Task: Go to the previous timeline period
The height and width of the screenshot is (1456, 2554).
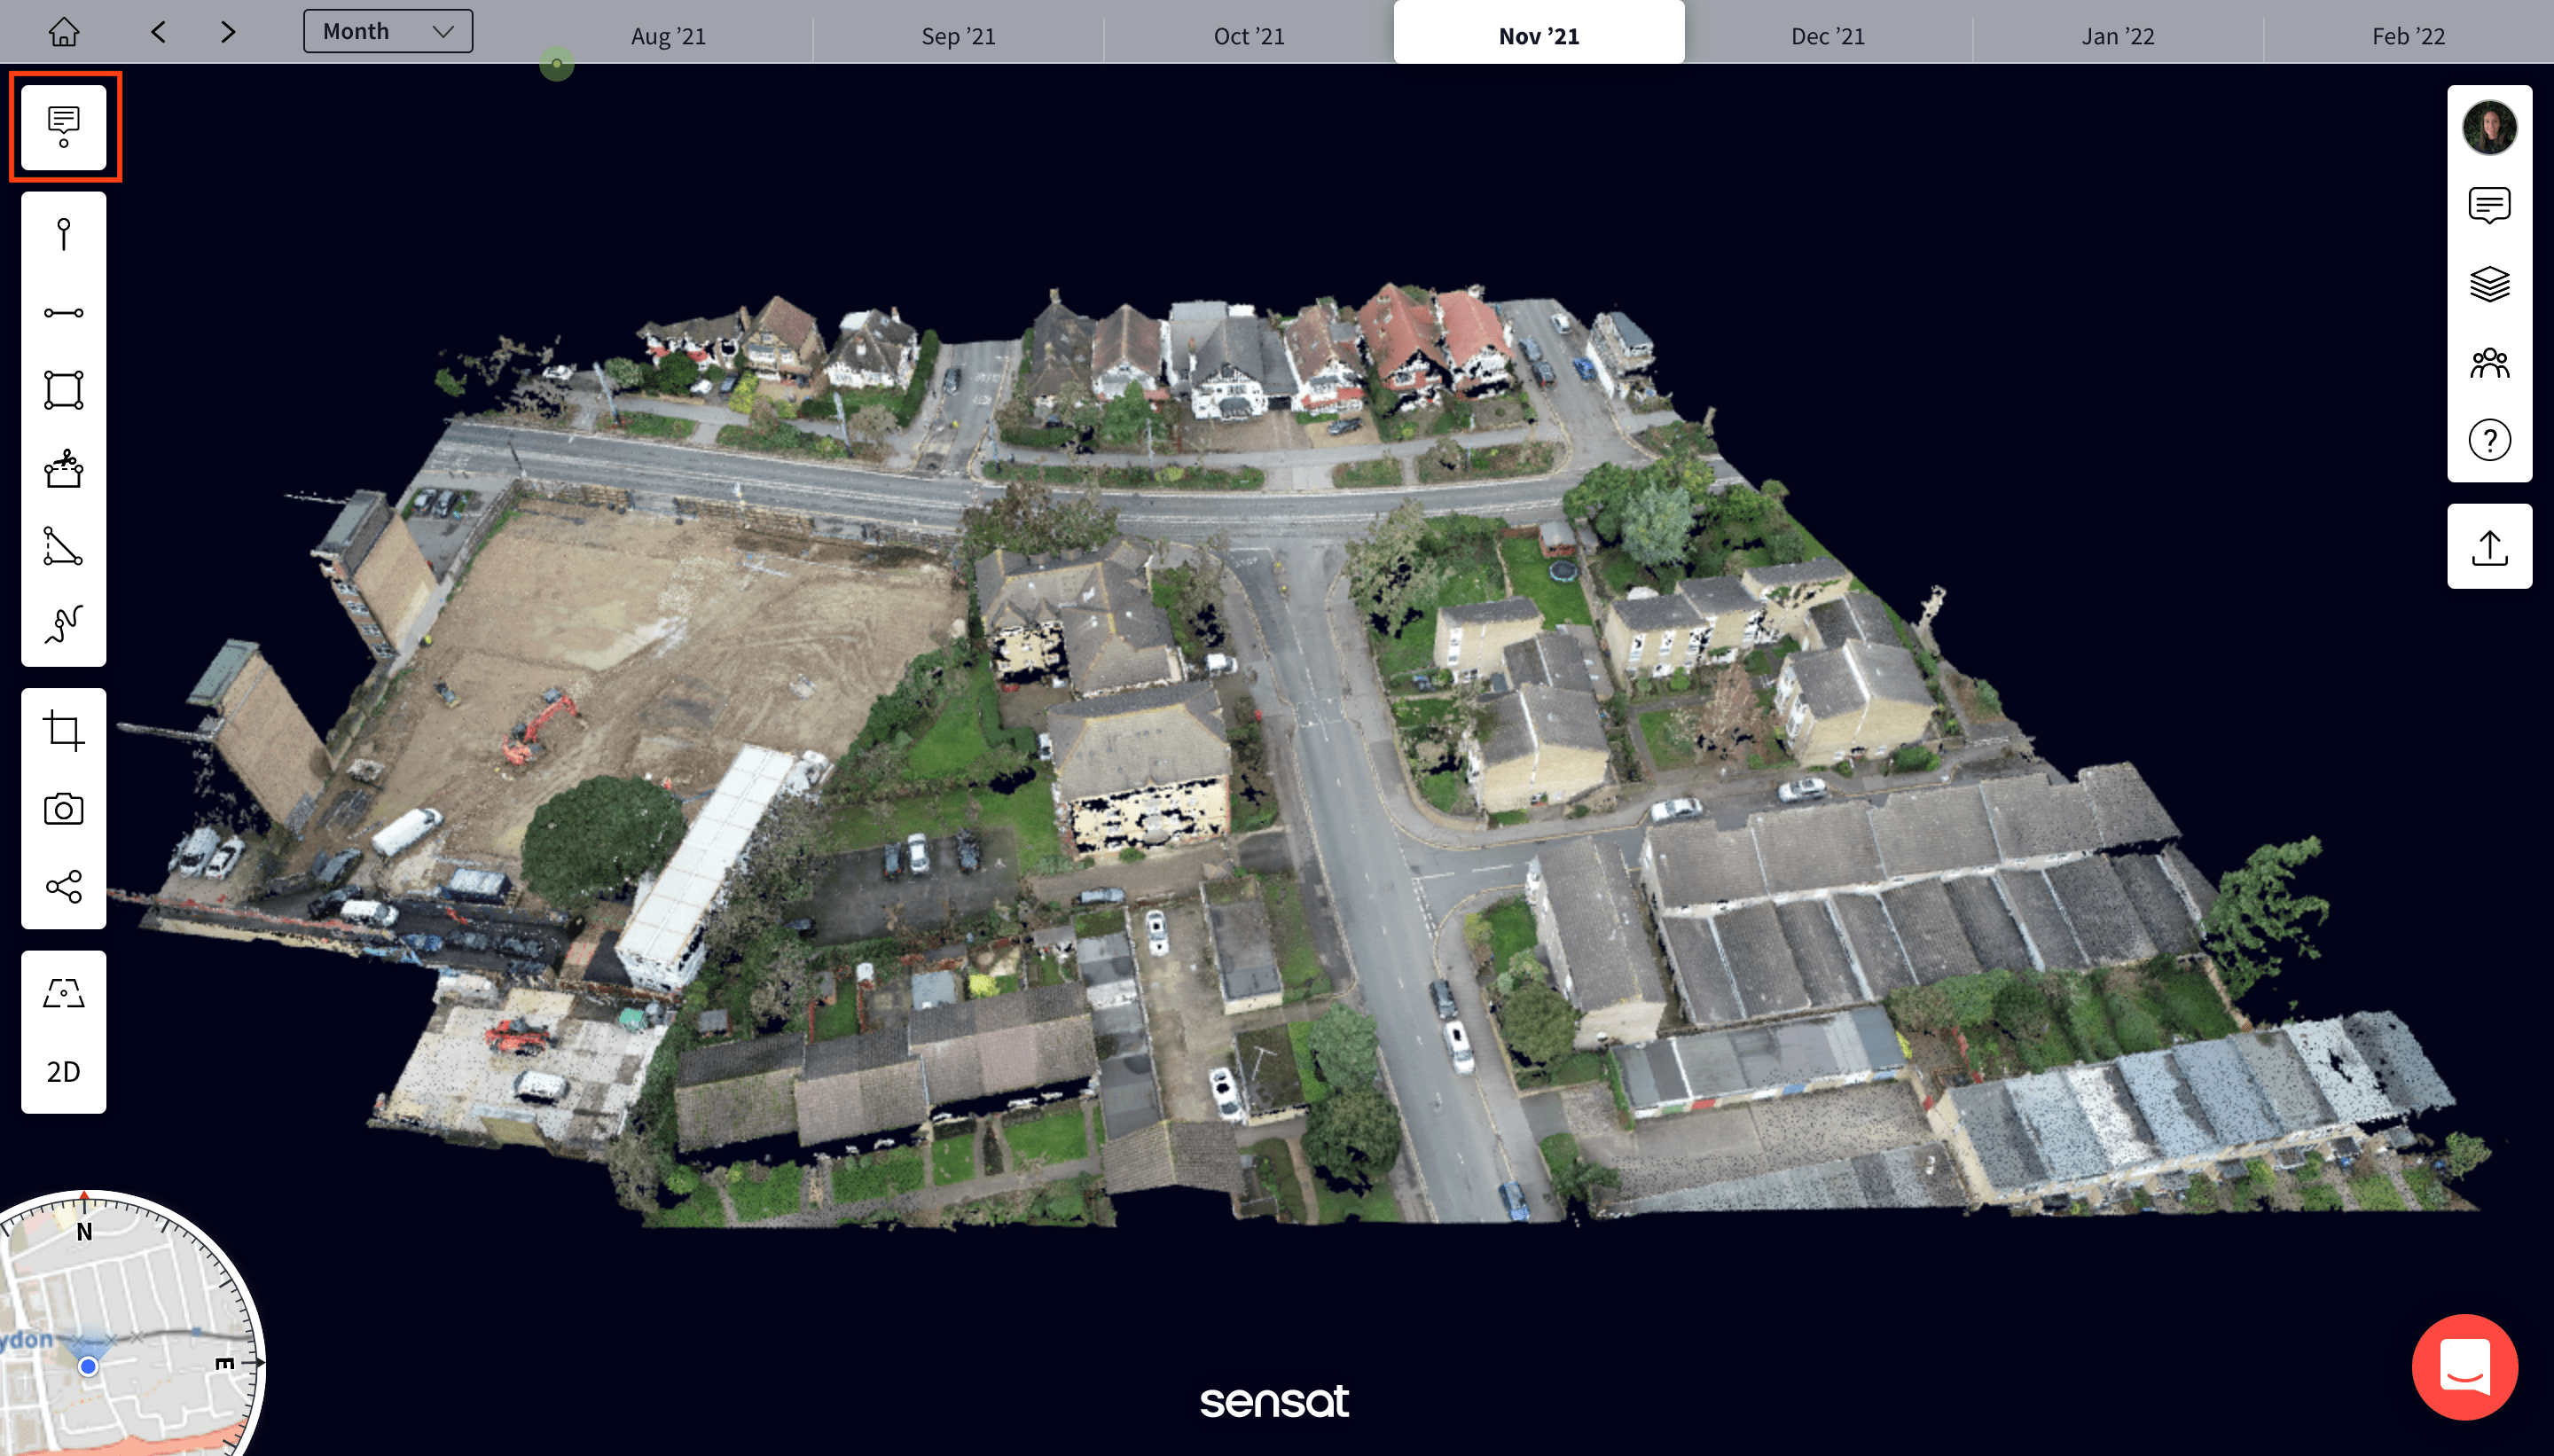Action: [158, 32]
